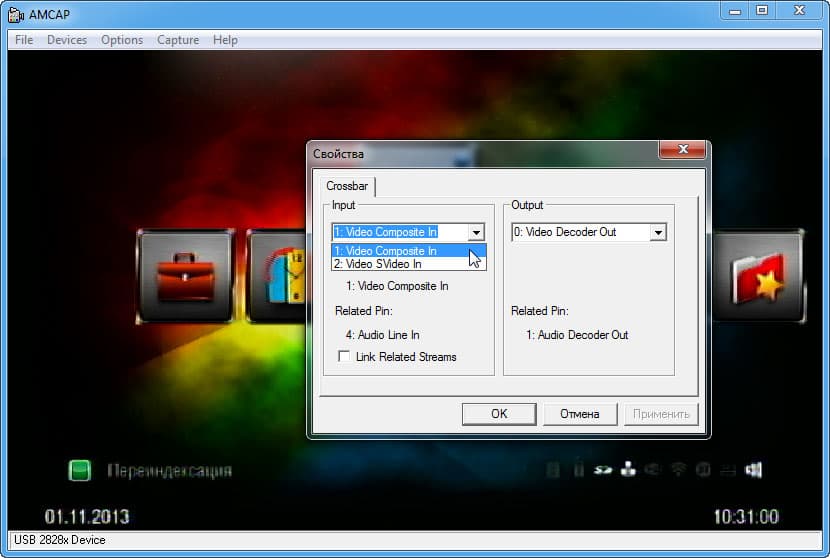
Task: Click the Wi-Fi status icon
Action: pos(678,469)
